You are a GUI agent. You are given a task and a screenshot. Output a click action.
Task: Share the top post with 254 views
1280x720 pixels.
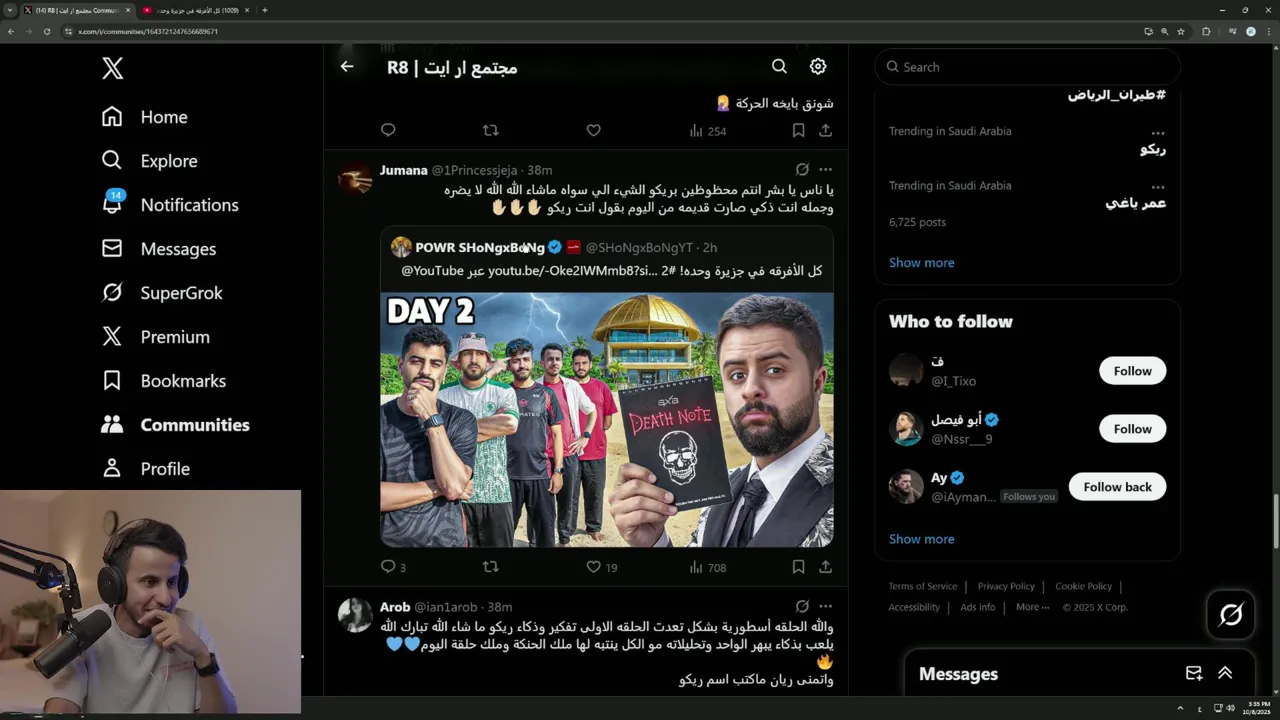(825, 130)
